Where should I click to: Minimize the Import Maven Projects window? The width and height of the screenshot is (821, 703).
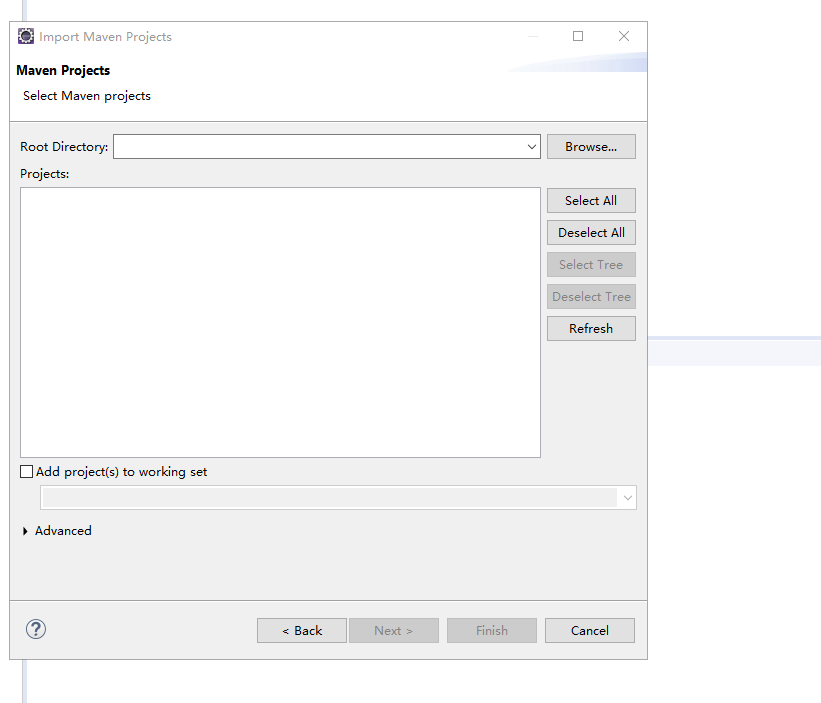coord(532,36)
